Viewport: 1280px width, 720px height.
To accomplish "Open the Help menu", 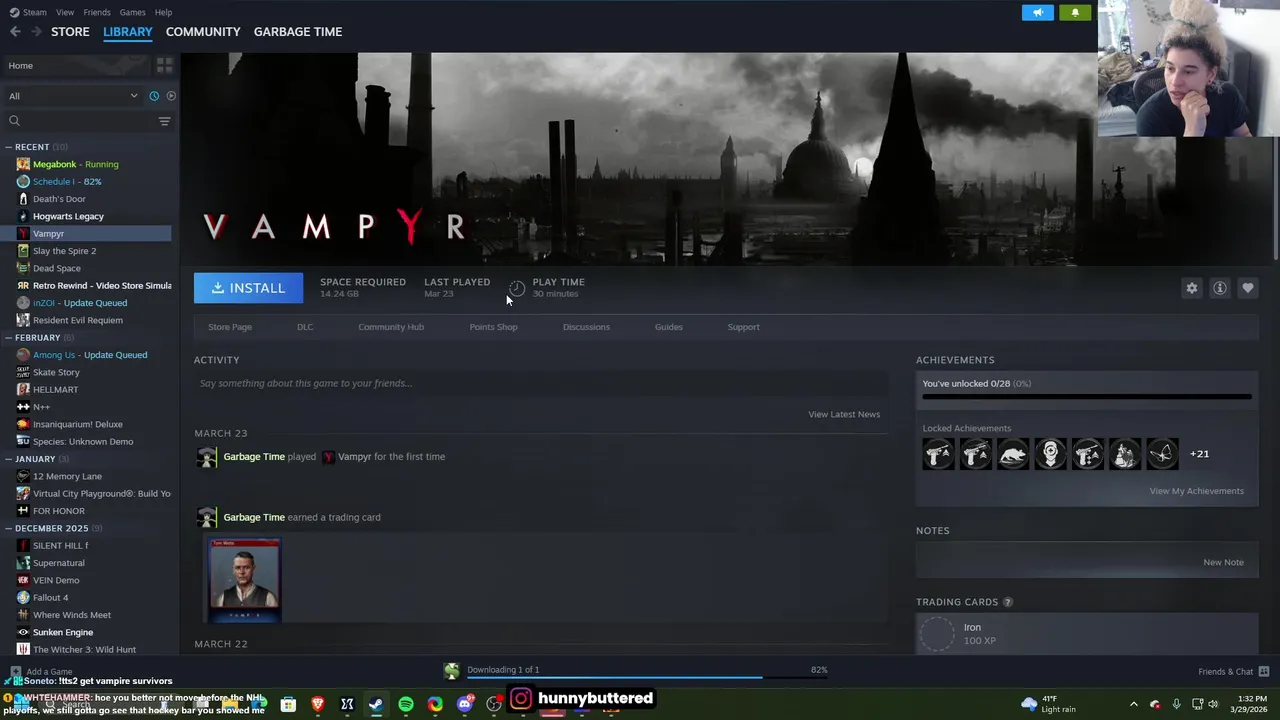I will coord(163,12).
